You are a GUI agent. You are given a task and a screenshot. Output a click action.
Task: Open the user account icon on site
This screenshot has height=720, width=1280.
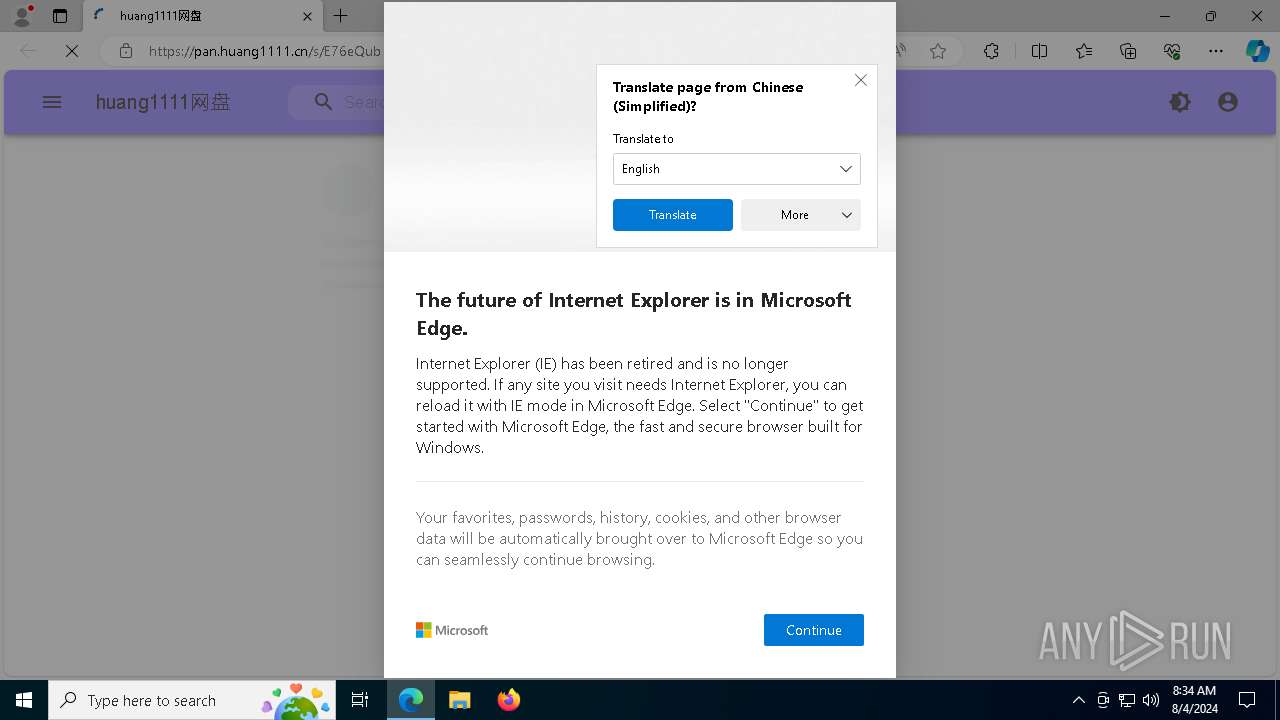click(x=1228, y=102)
